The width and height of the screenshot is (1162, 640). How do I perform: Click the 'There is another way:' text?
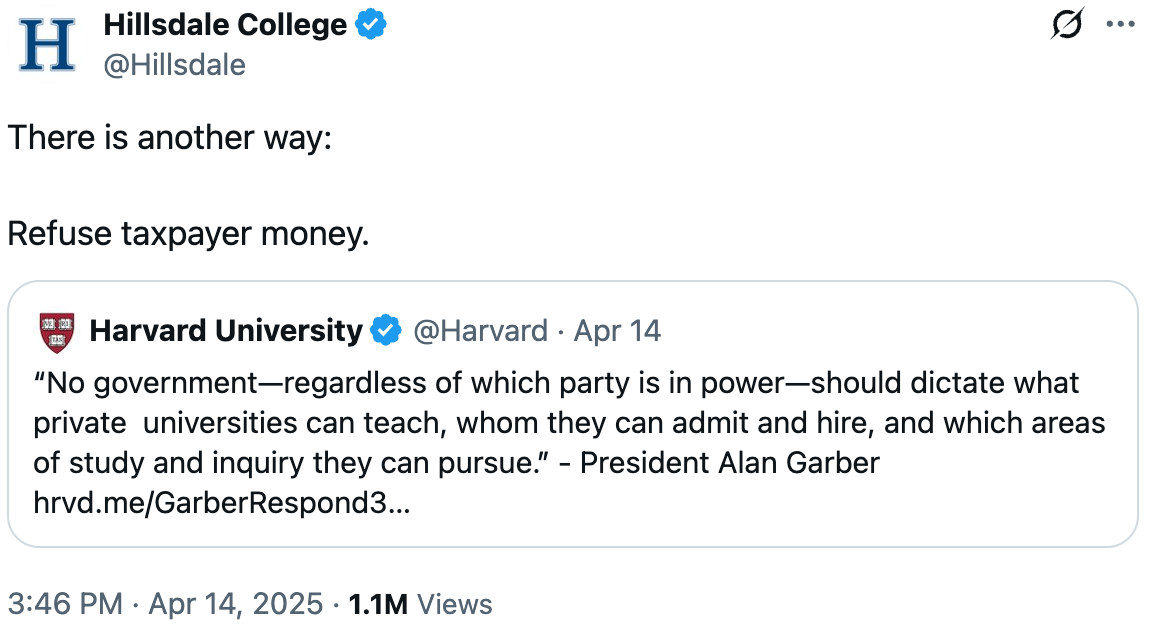click(x=170, y=138)
